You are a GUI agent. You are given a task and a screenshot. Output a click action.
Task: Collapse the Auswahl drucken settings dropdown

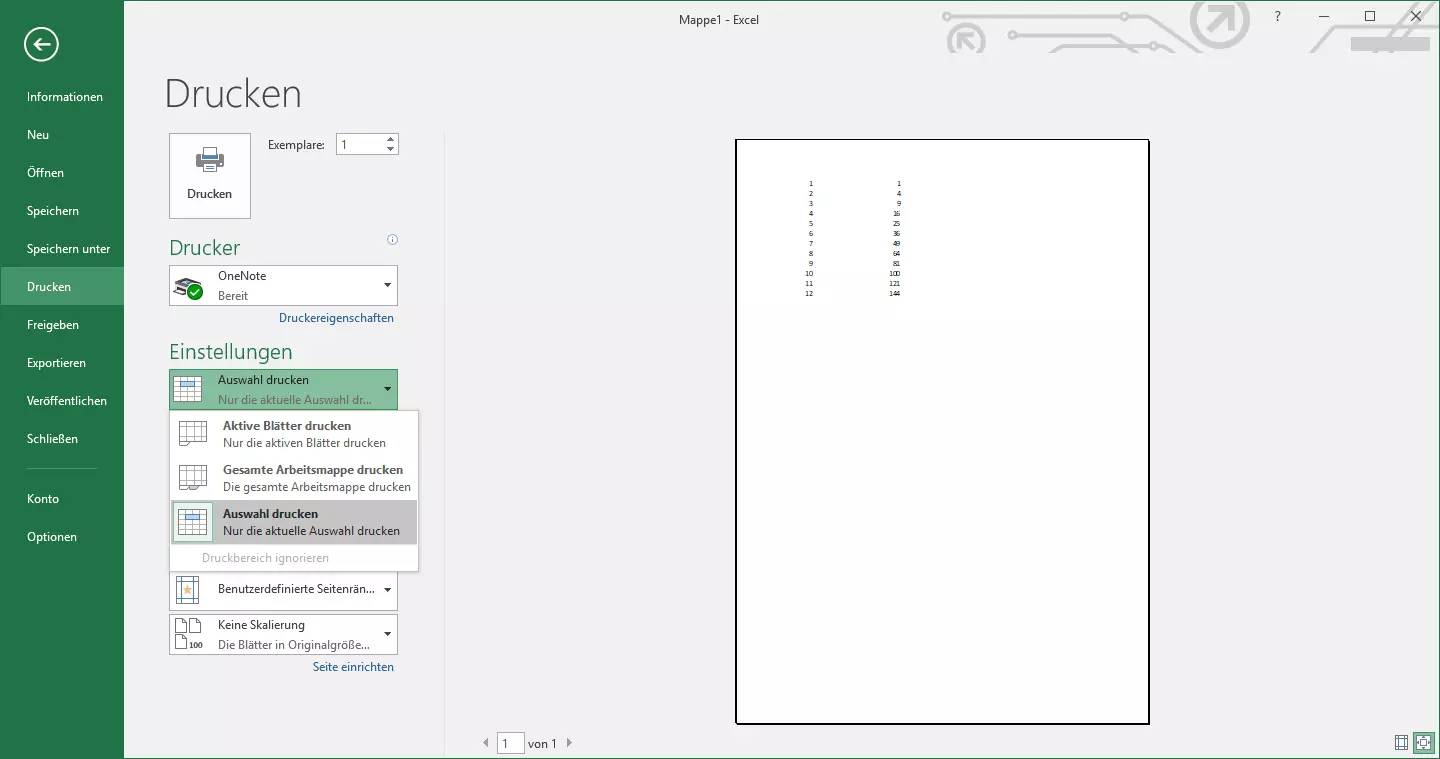387,389
